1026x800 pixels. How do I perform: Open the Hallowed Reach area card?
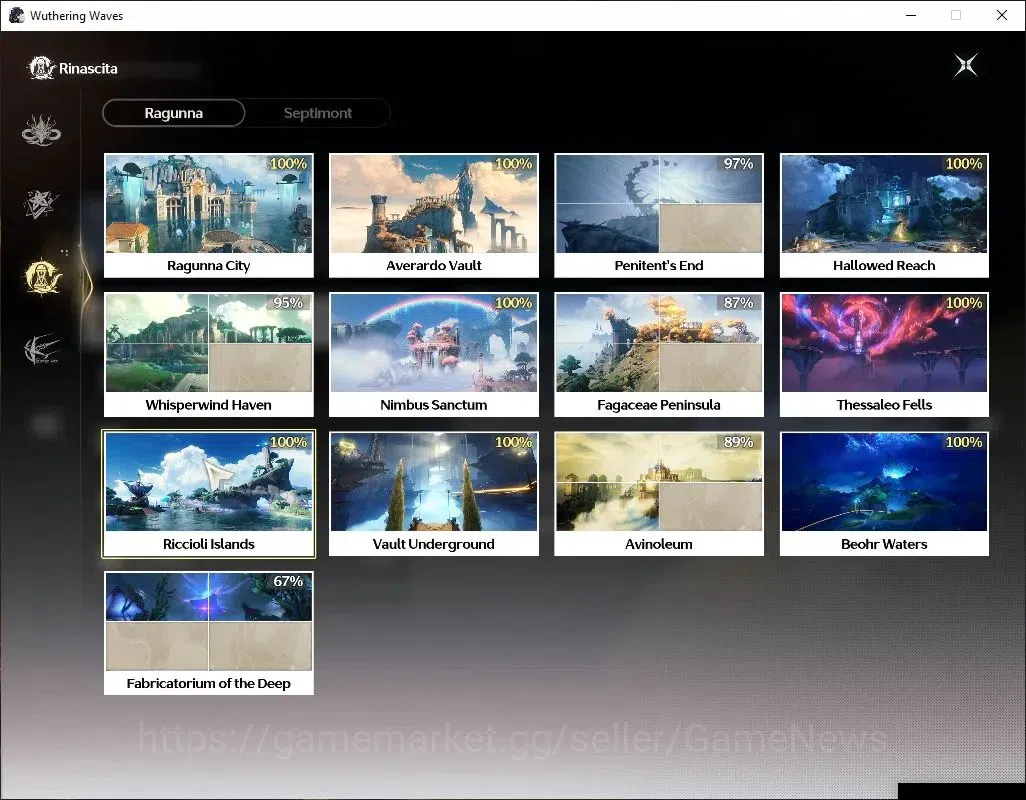[x=884, y=215]
